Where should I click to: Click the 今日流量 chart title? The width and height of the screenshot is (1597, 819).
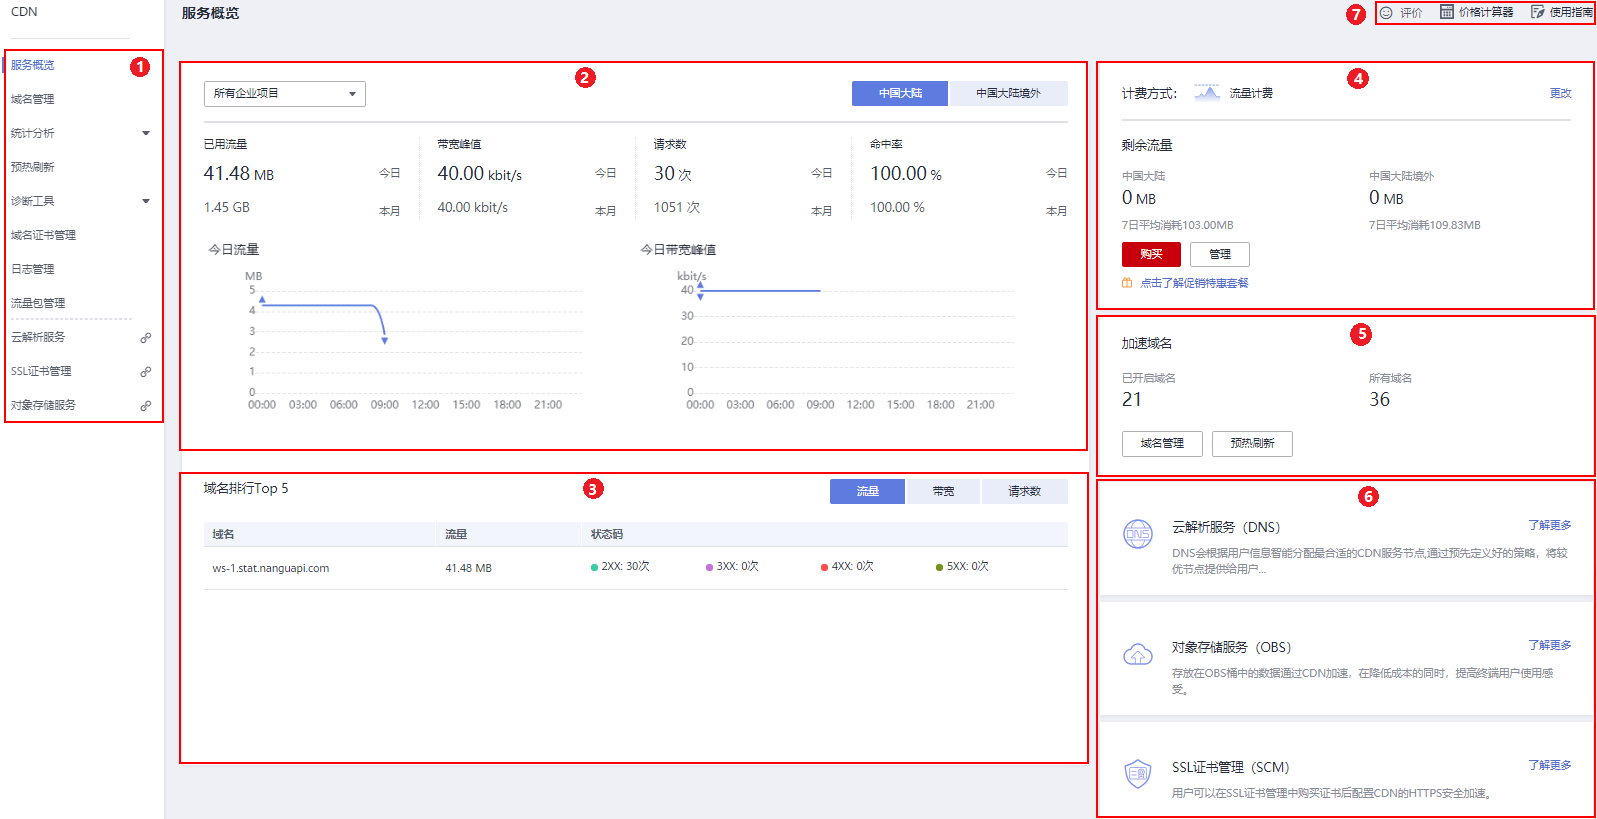tap(234, 249)
